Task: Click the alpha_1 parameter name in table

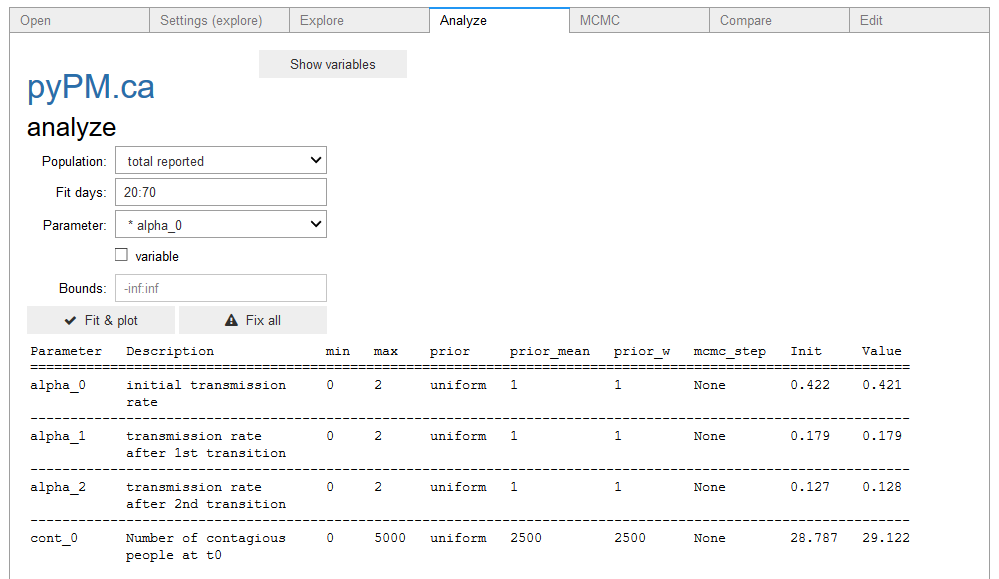Action: (58, 436)
